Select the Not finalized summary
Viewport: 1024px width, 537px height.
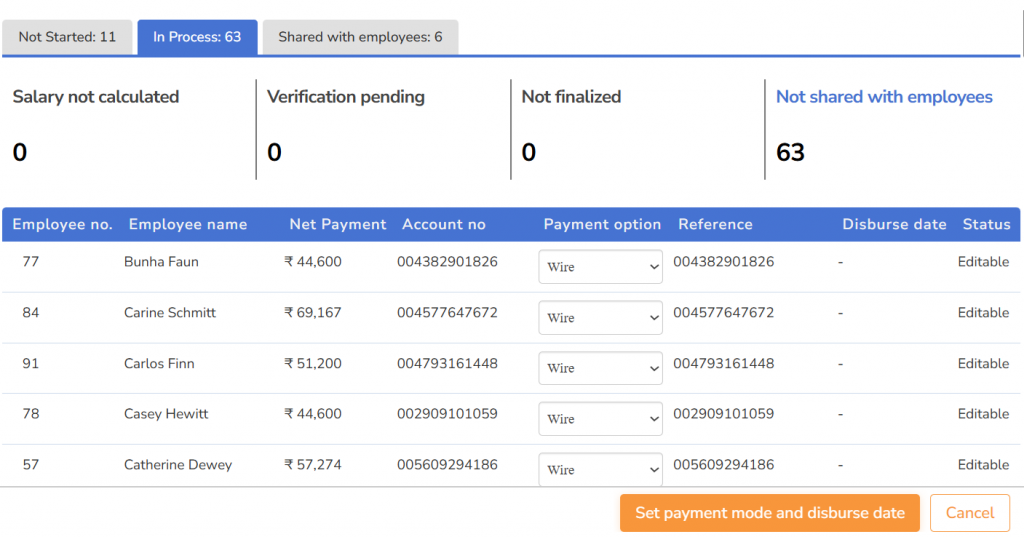571,97
